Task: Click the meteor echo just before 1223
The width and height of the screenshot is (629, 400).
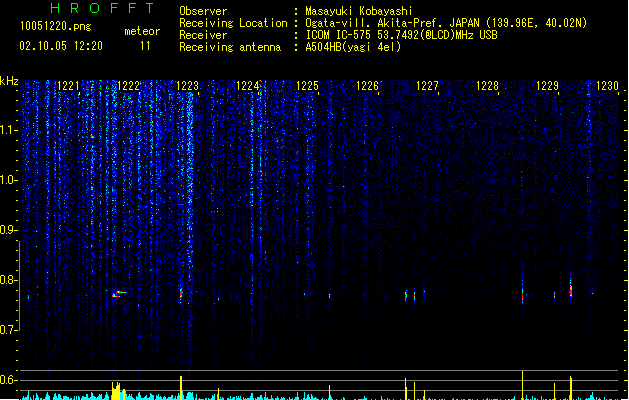Action: click(181, 292)
